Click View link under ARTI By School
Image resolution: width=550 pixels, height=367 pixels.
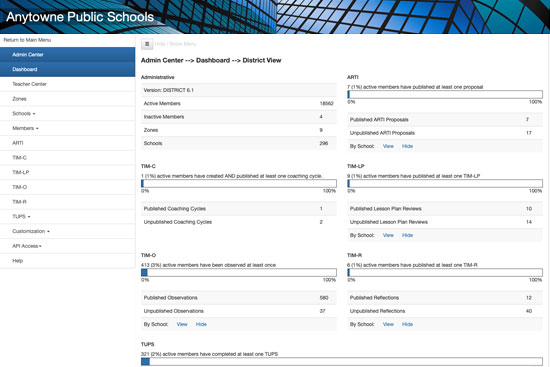tap(388, 146)
